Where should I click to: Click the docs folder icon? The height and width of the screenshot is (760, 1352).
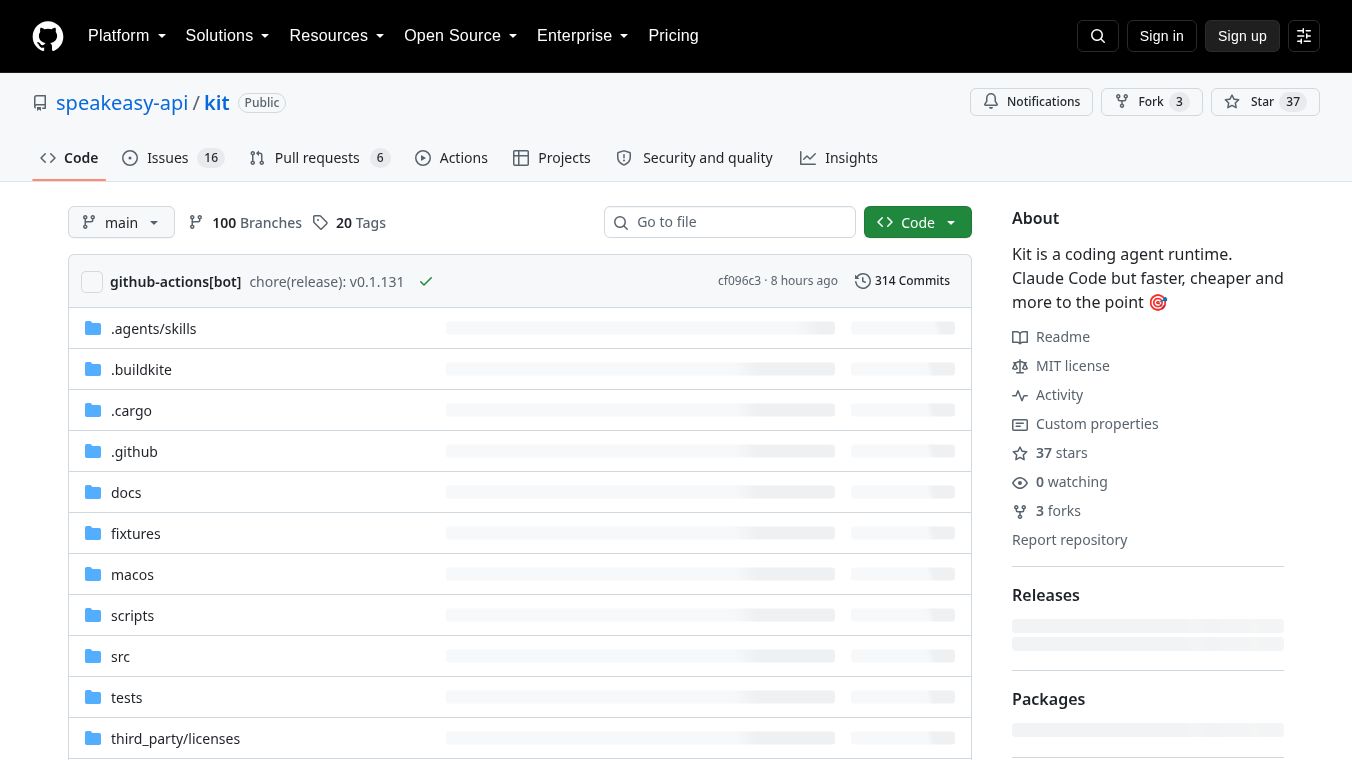pyautogui.click(x=93, y=492)
